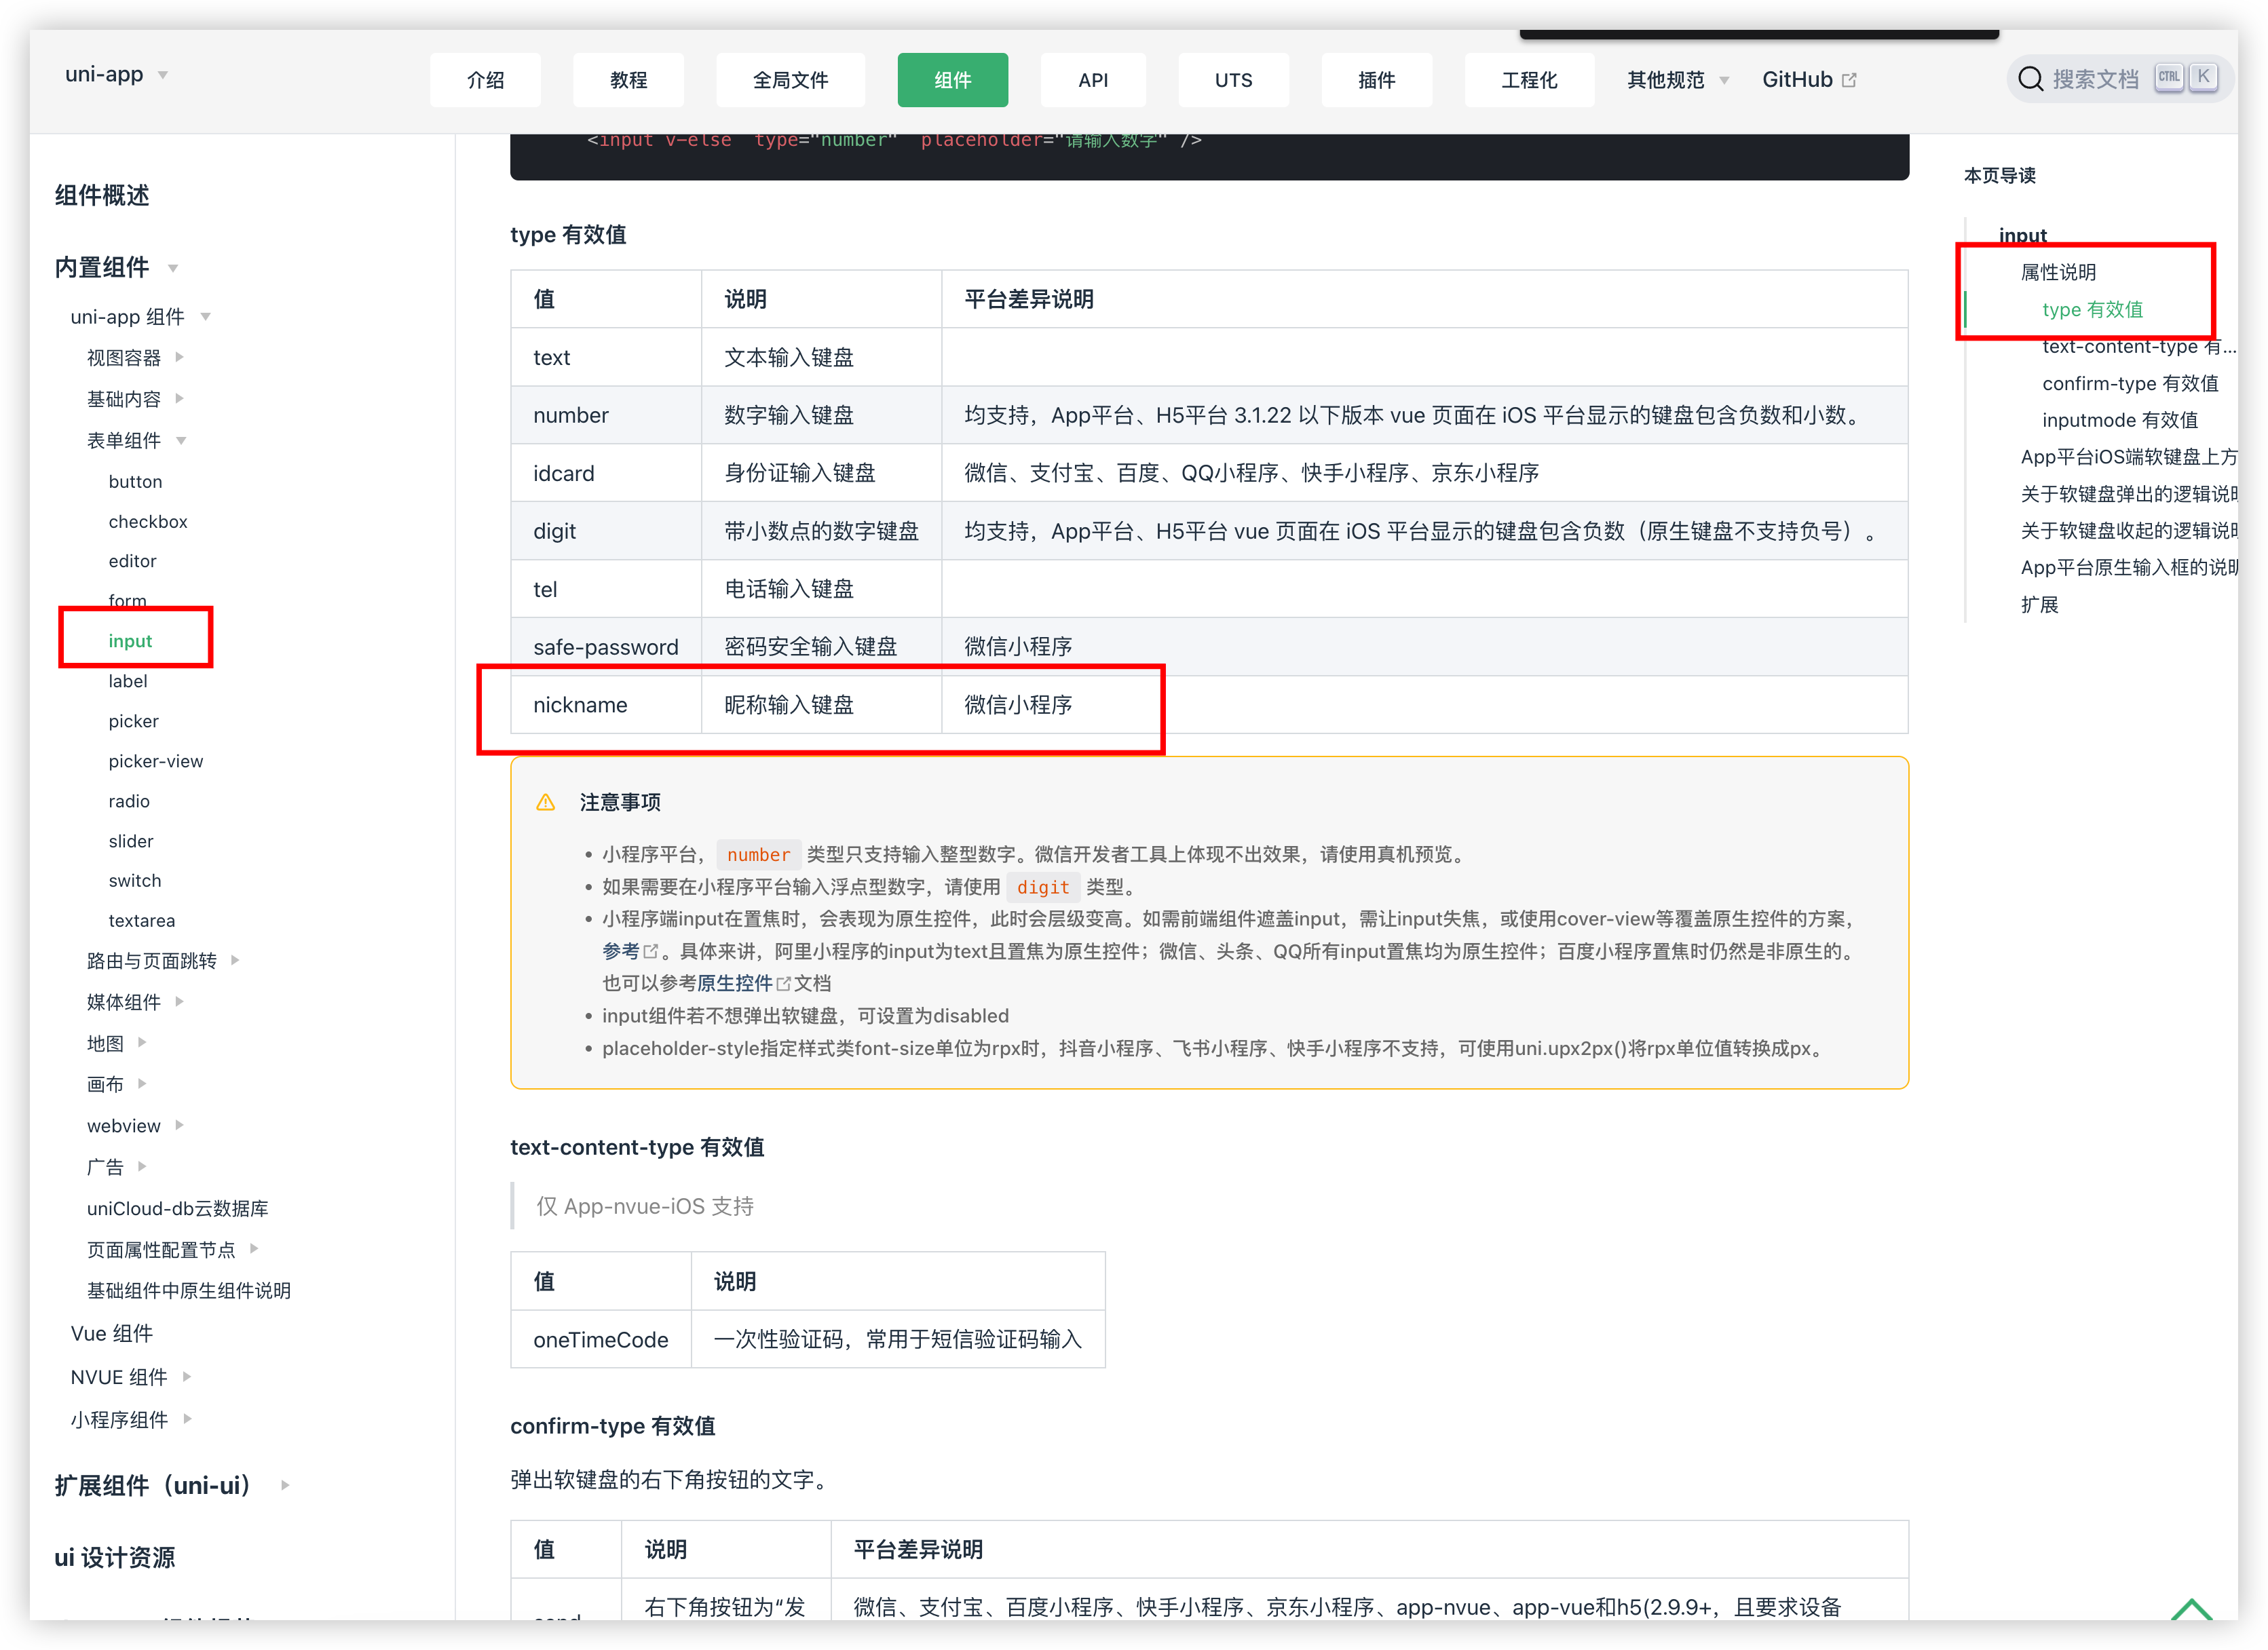This screenshot has width=2268, height=1650.
Task: Go to the textarea component page
Action: 141,920
